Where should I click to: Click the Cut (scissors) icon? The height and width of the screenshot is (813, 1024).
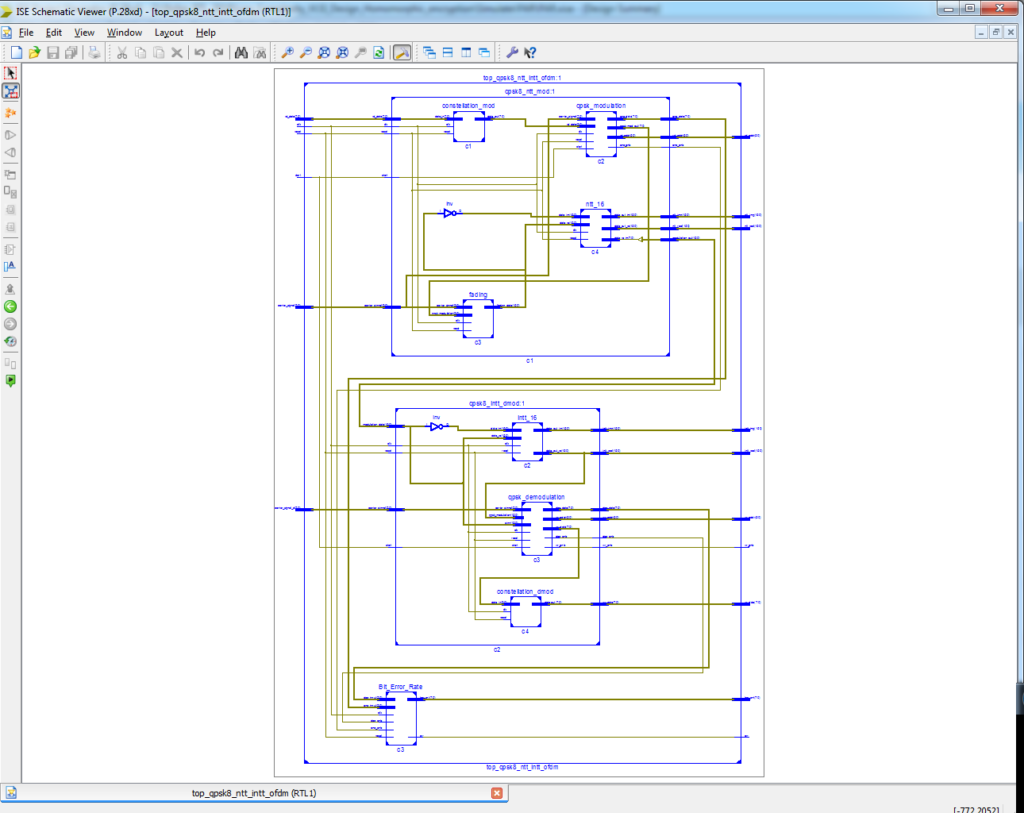120,52
